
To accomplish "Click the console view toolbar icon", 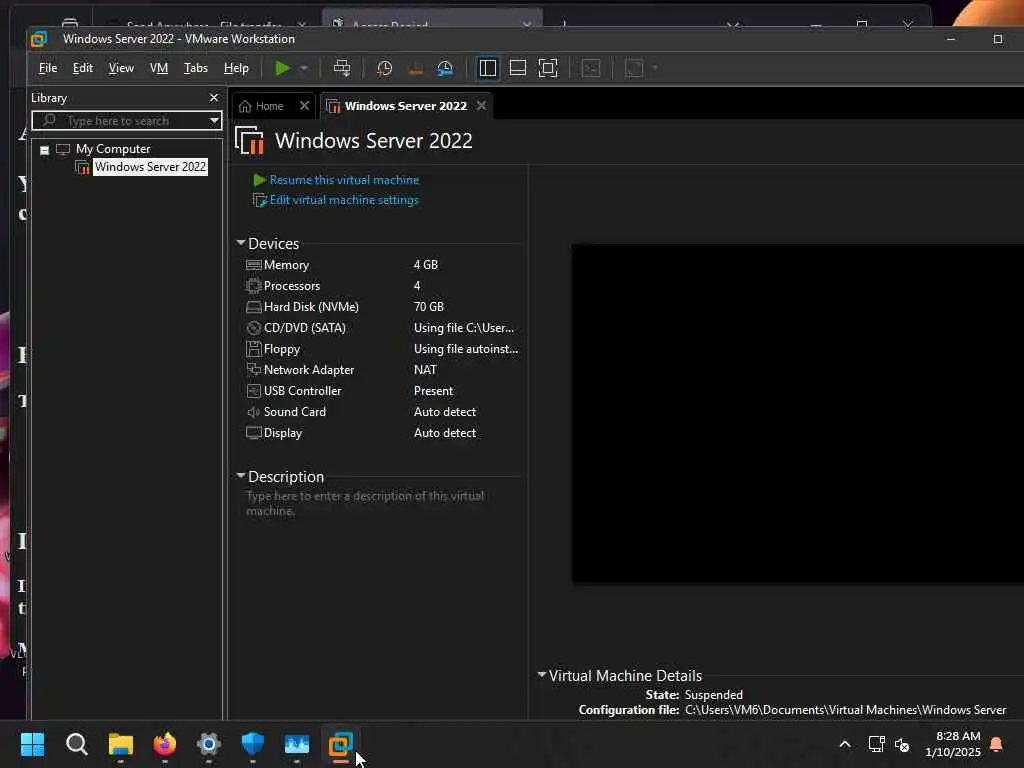I will 591,68.
